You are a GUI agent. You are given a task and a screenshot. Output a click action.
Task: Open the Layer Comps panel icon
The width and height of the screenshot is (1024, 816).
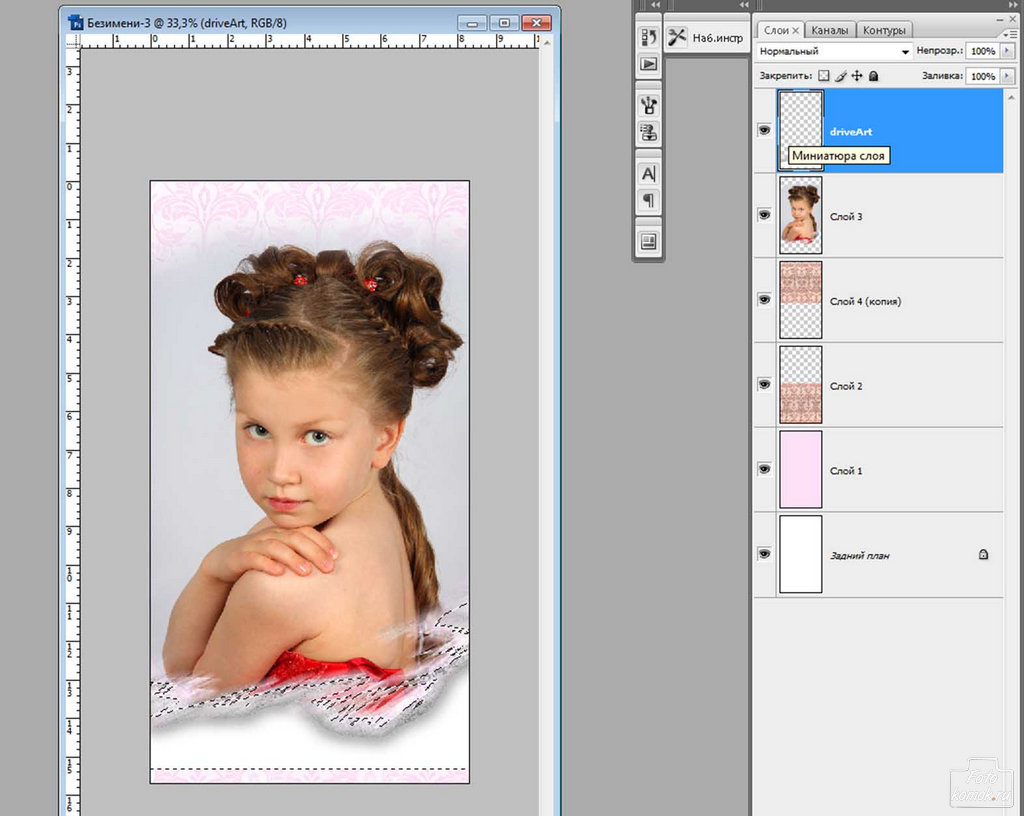click(x=648, y=242)
